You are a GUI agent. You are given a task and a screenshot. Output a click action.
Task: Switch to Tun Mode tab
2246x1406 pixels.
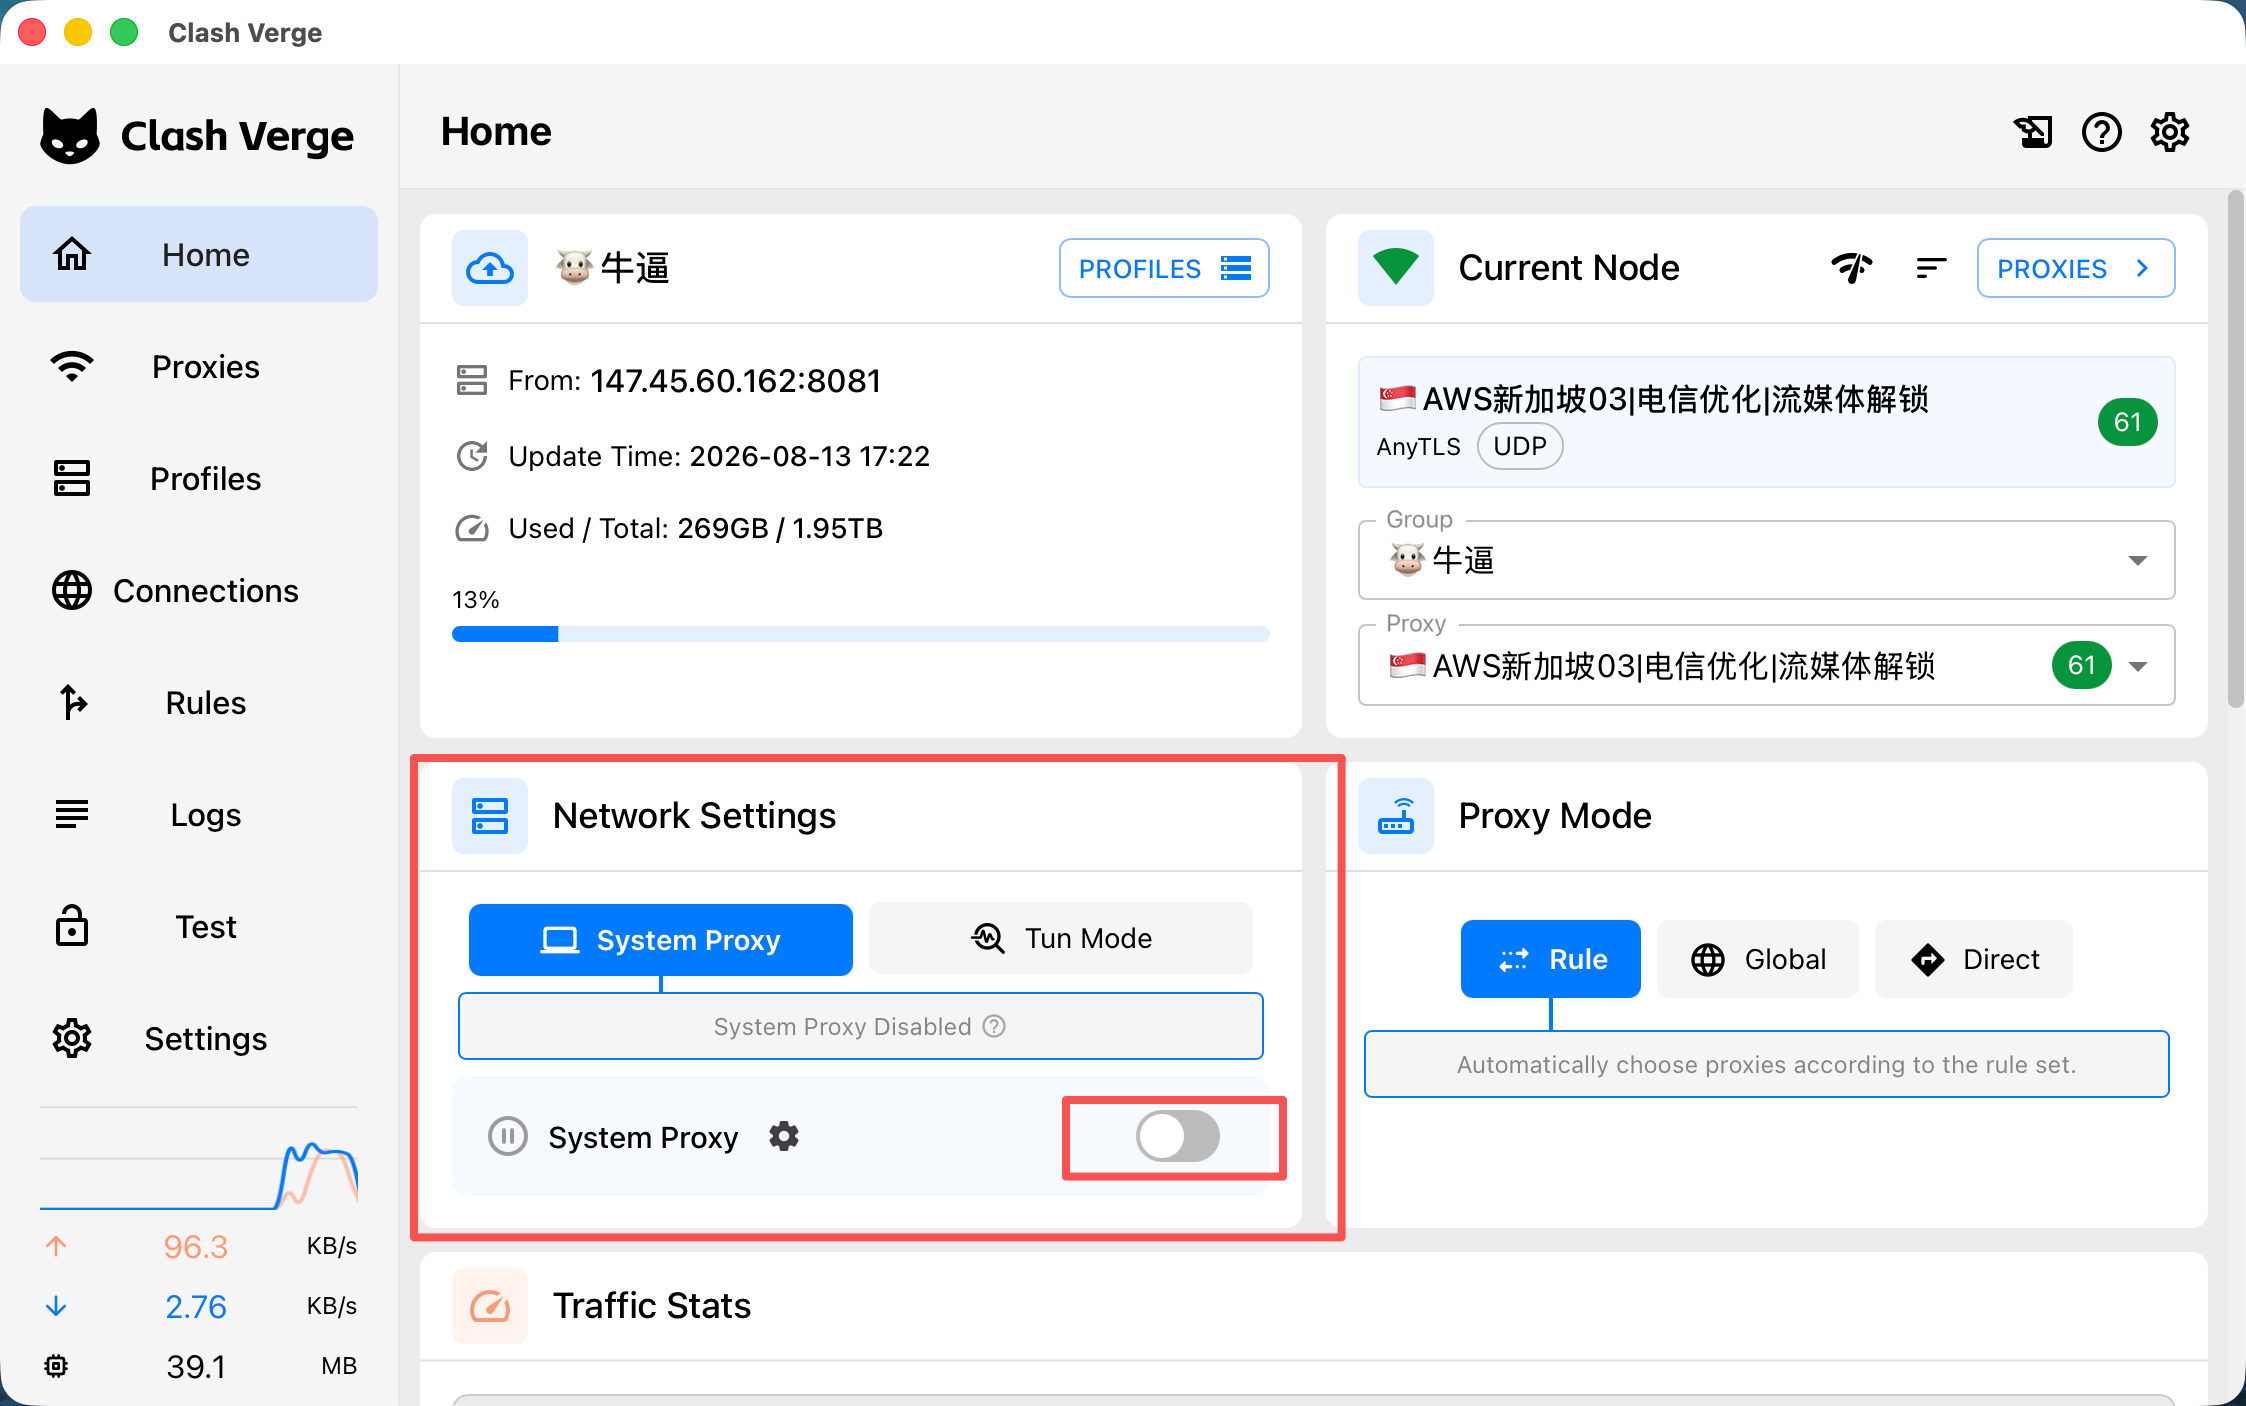point(1061,938)
